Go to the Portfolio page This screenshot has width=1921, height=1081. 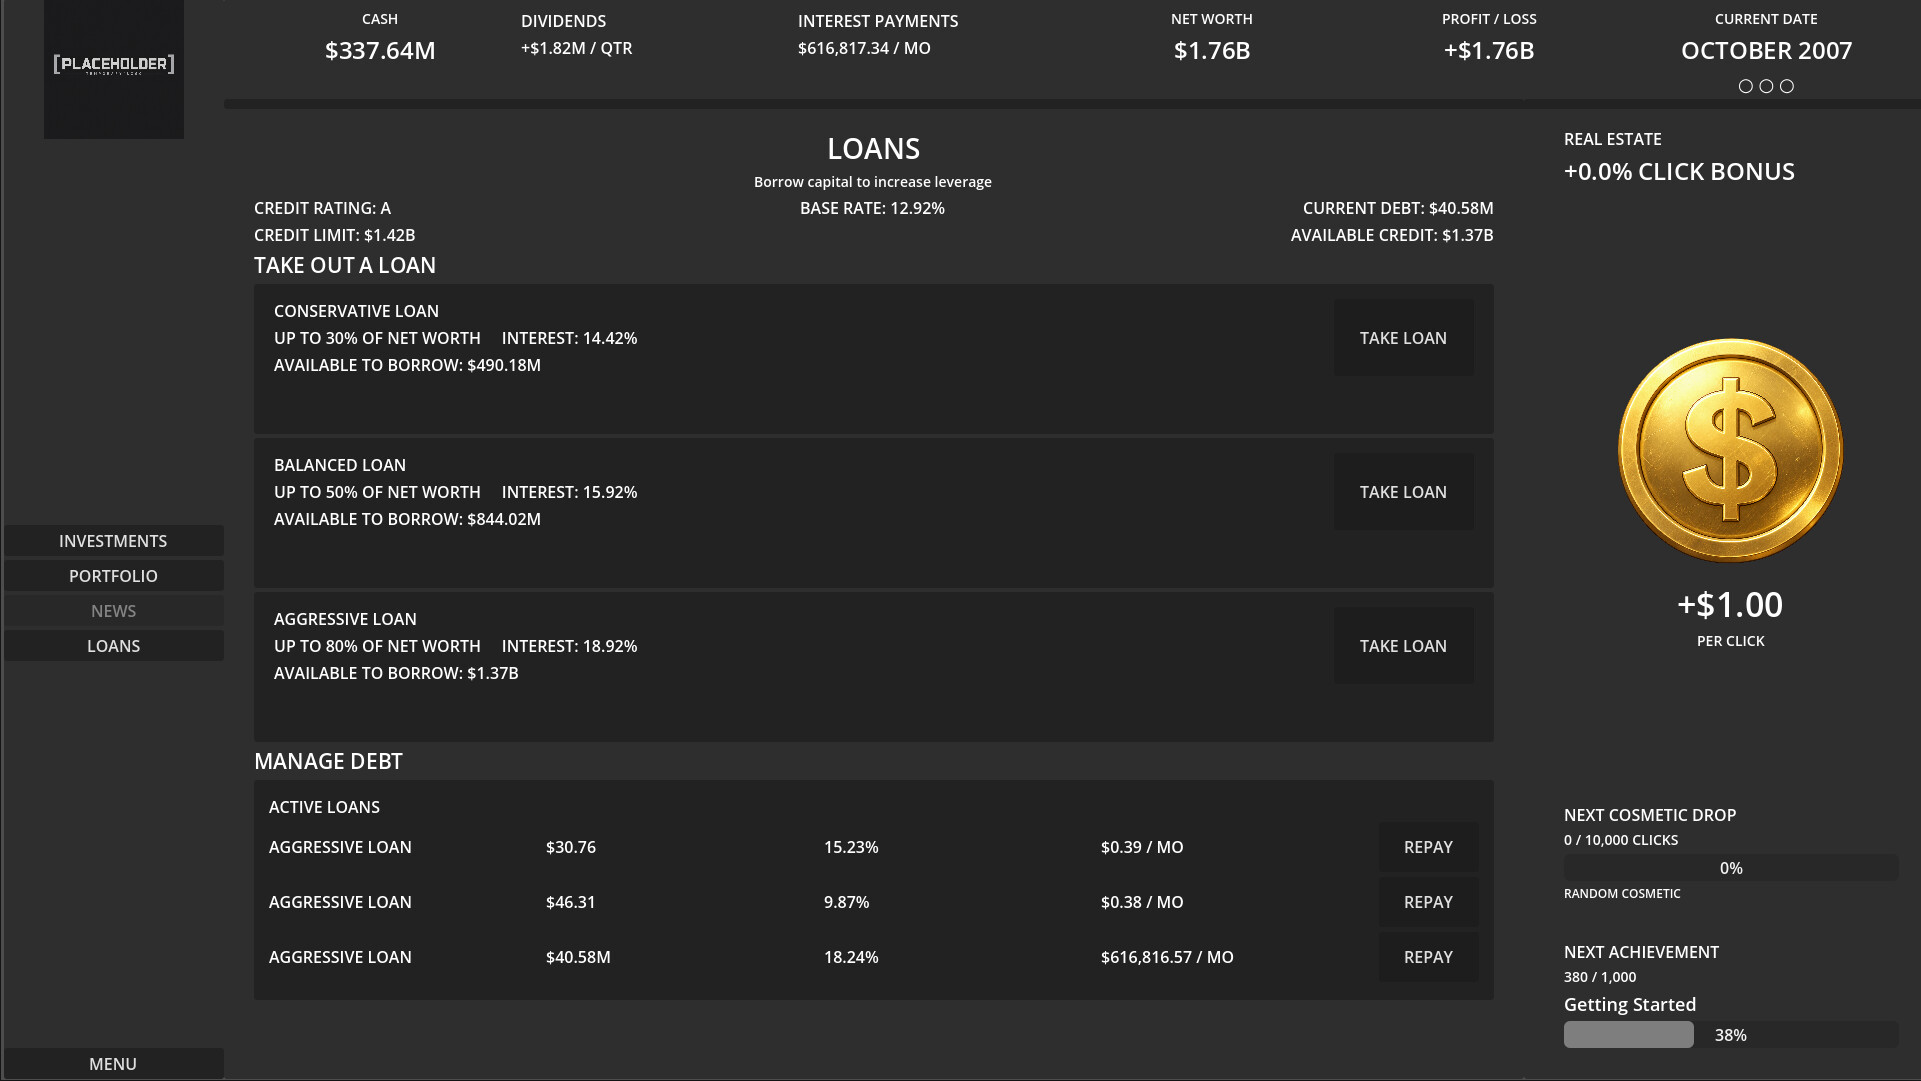pos(113,576)
